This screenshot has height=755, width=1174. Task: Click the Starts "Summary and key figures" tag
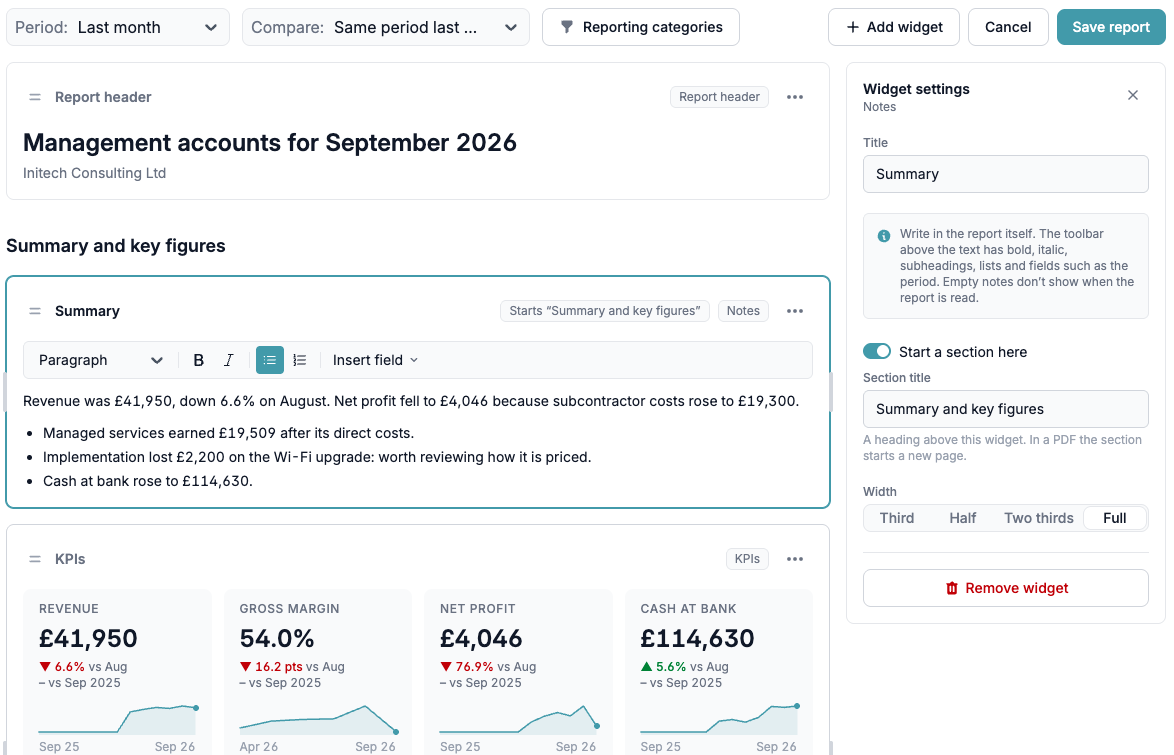605,311
